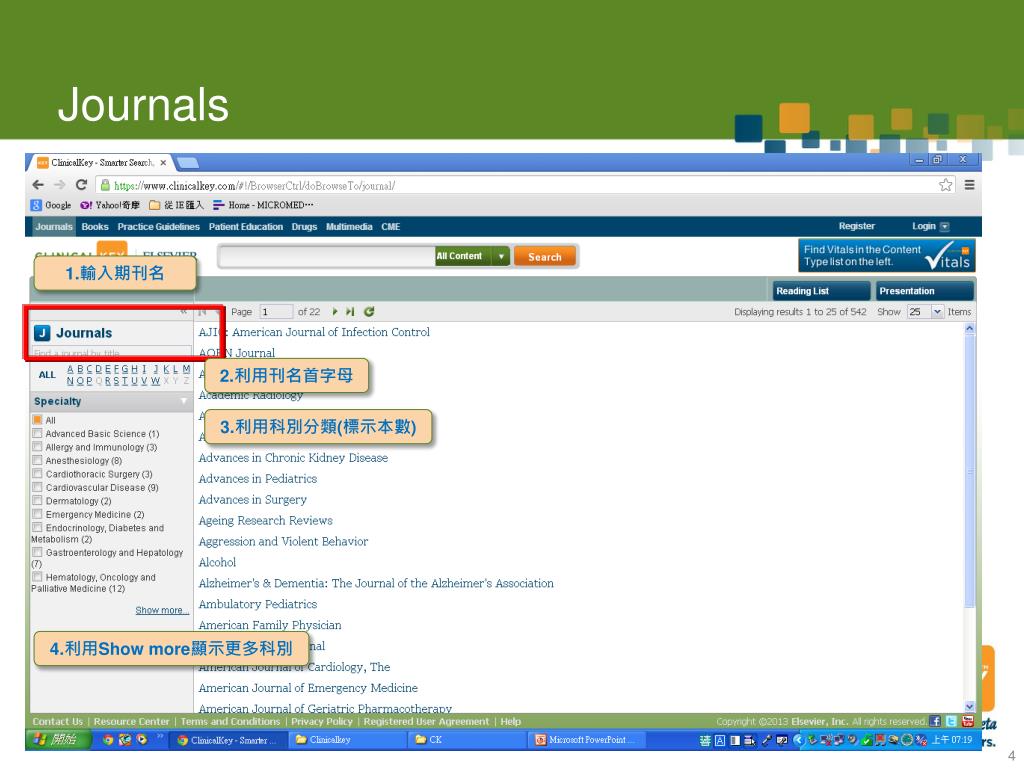
Task: Open the Twitter icon in footer
Action: (x=952, y=722)
